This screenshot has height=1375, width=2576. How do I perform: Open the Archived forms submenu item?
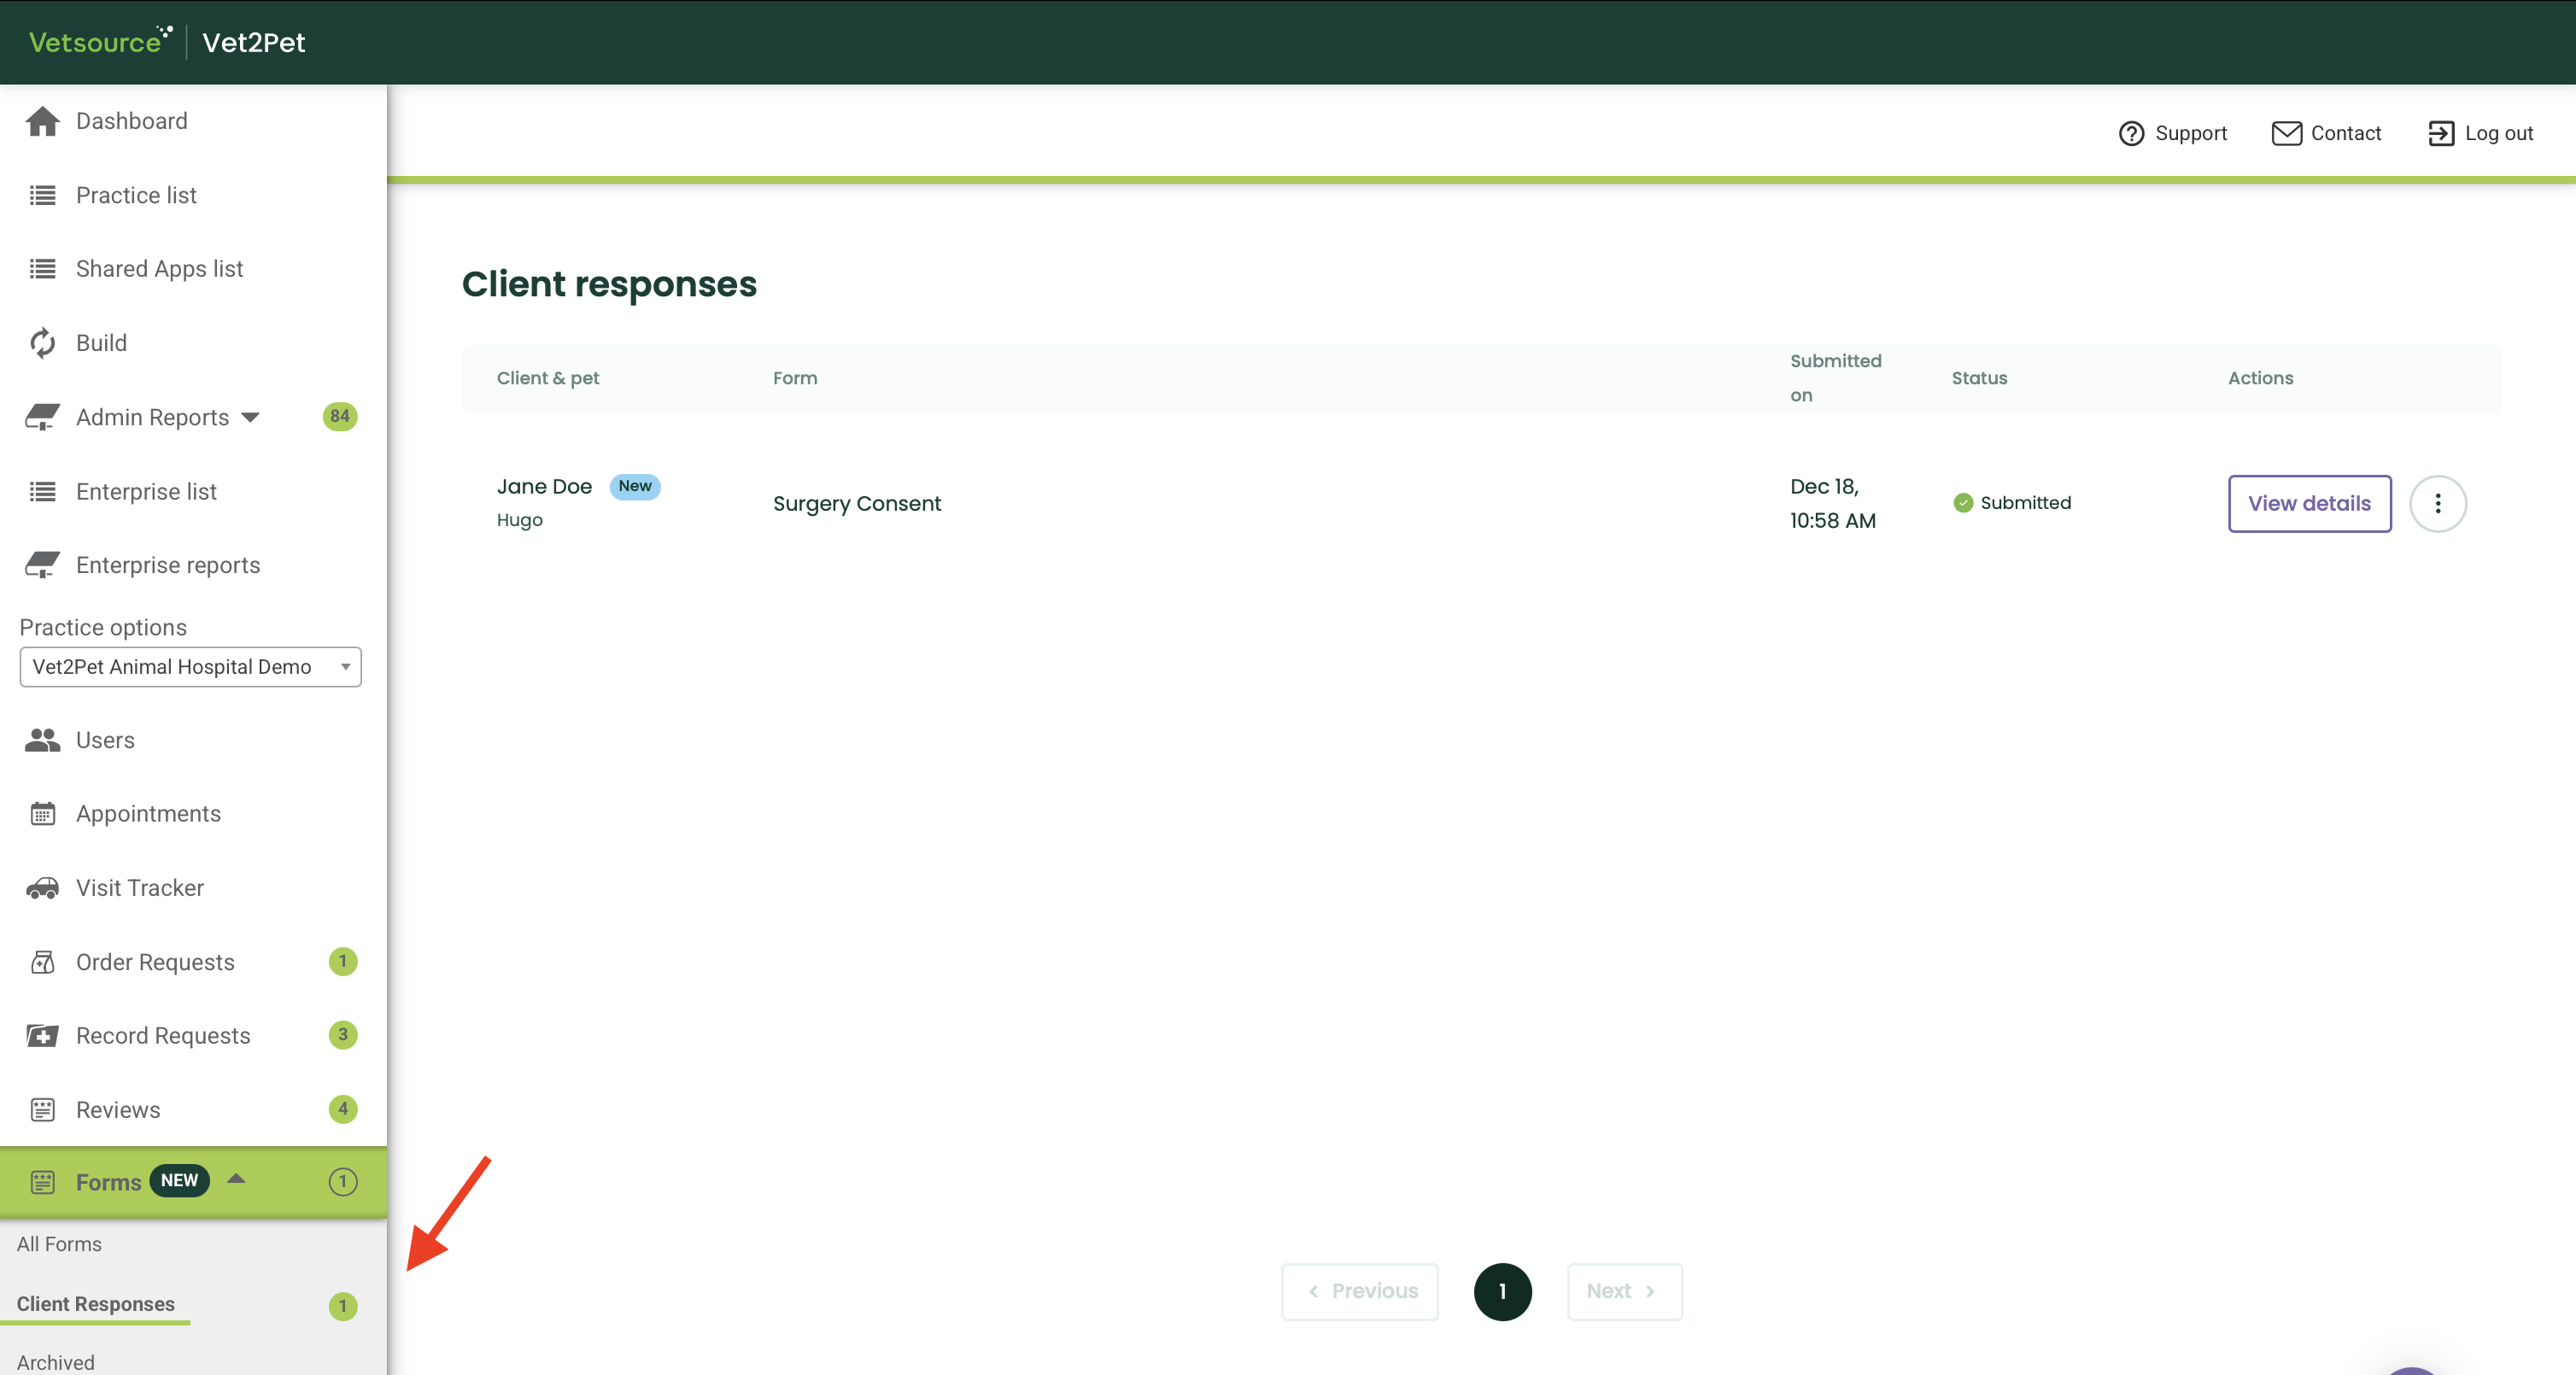pos(56,1362)
